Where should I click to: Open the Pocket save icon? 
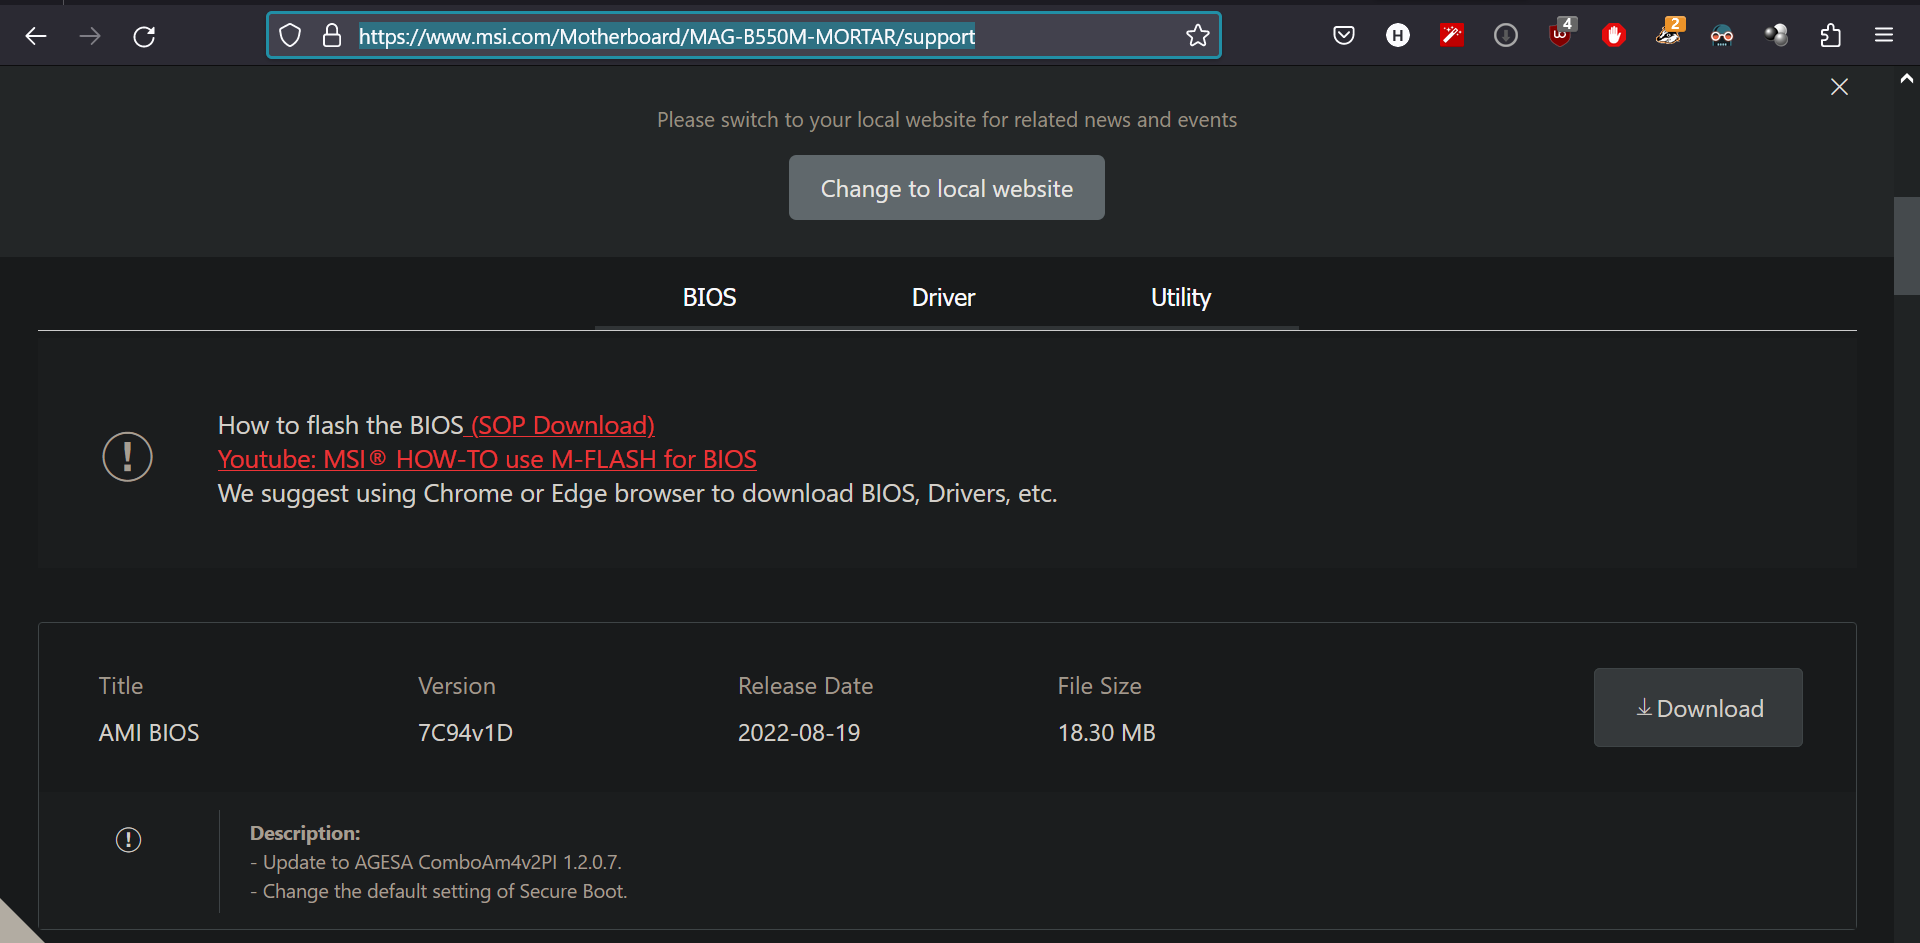(x=1344, y=36)
